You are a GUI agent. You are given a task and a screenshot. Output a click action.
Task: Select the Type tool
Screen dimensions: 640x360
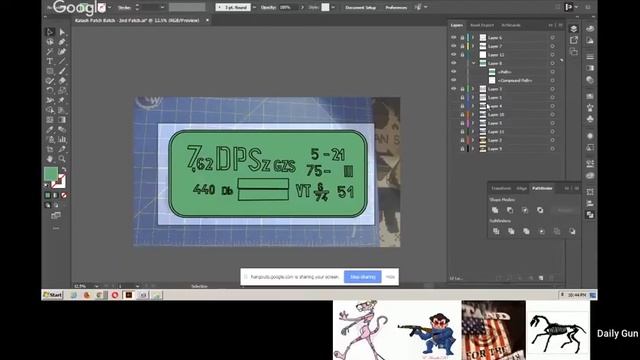pos(50,62)
